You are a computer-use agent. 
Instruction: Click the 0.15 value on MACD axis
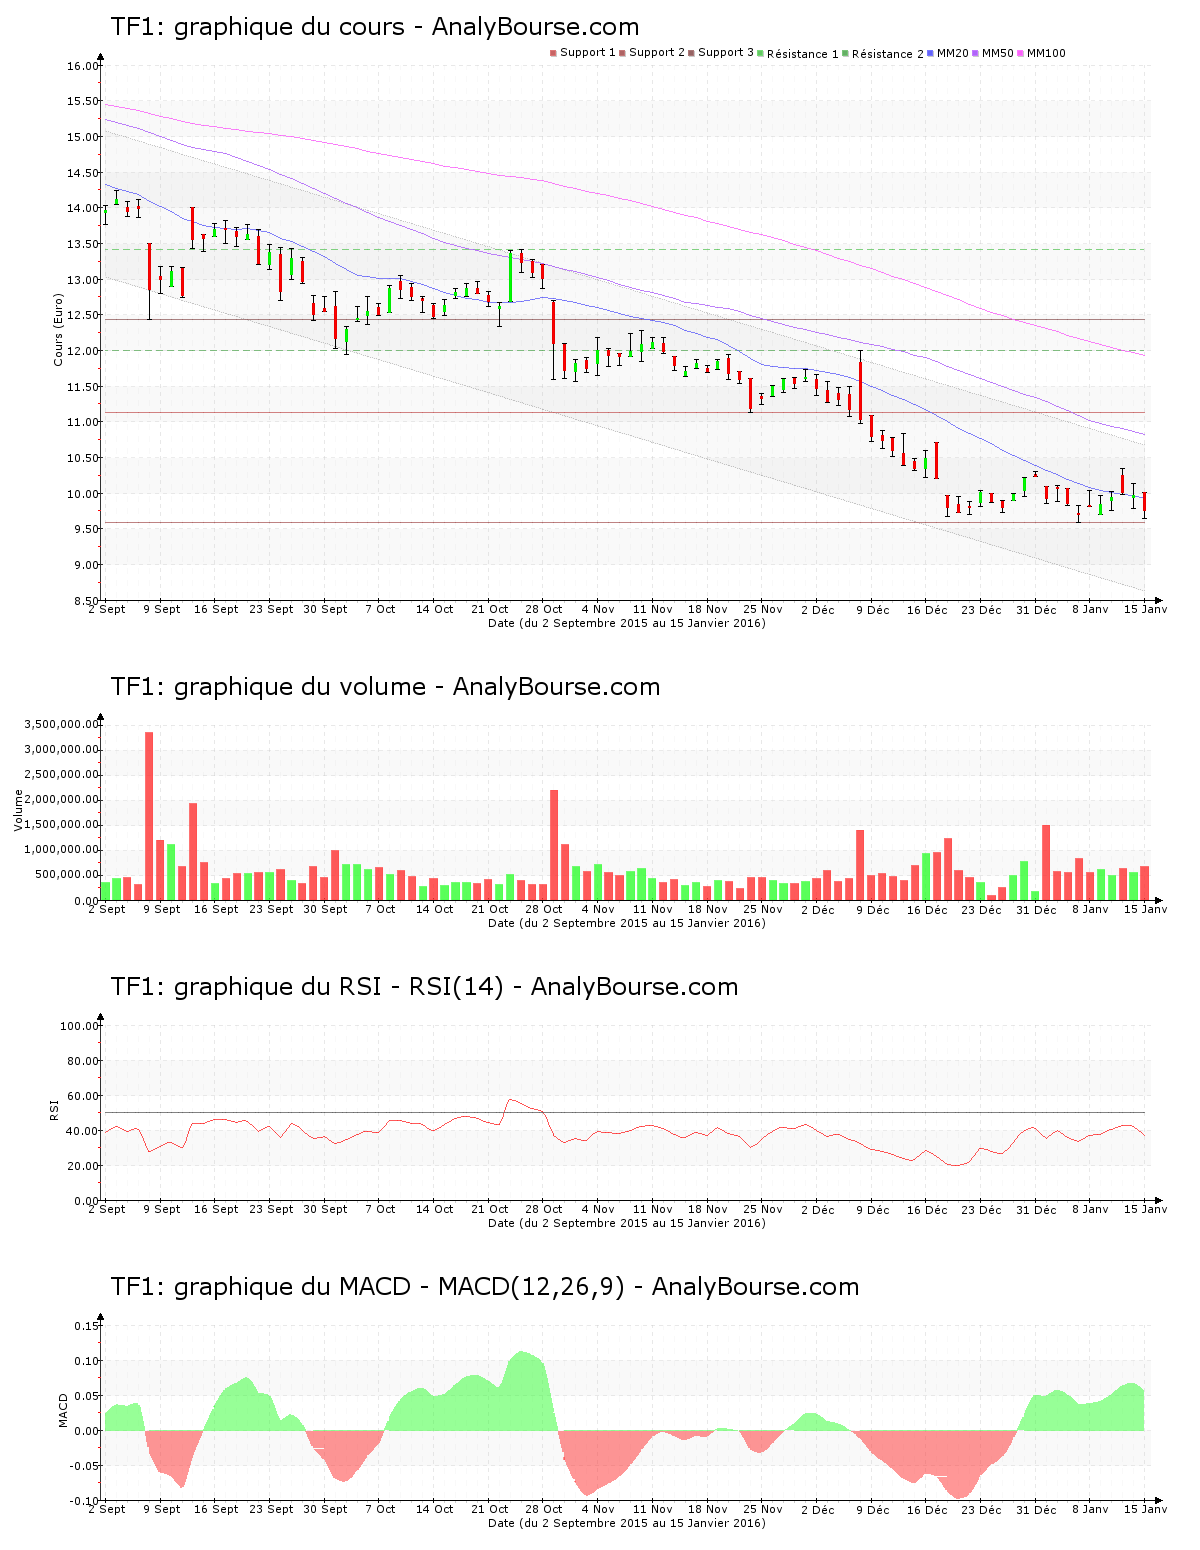(x=86, y=1326)
